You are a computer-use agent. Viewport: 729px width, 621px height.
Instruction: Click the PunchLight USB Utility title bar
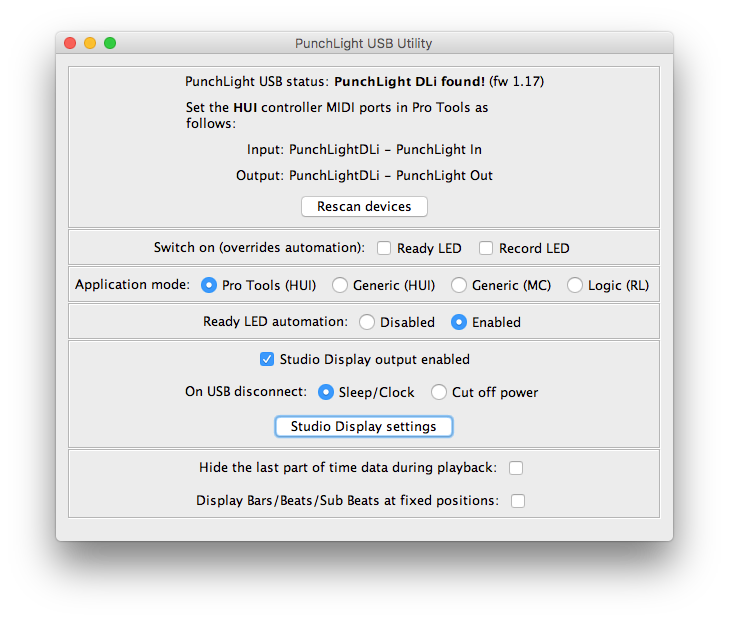tap(364, 43)
